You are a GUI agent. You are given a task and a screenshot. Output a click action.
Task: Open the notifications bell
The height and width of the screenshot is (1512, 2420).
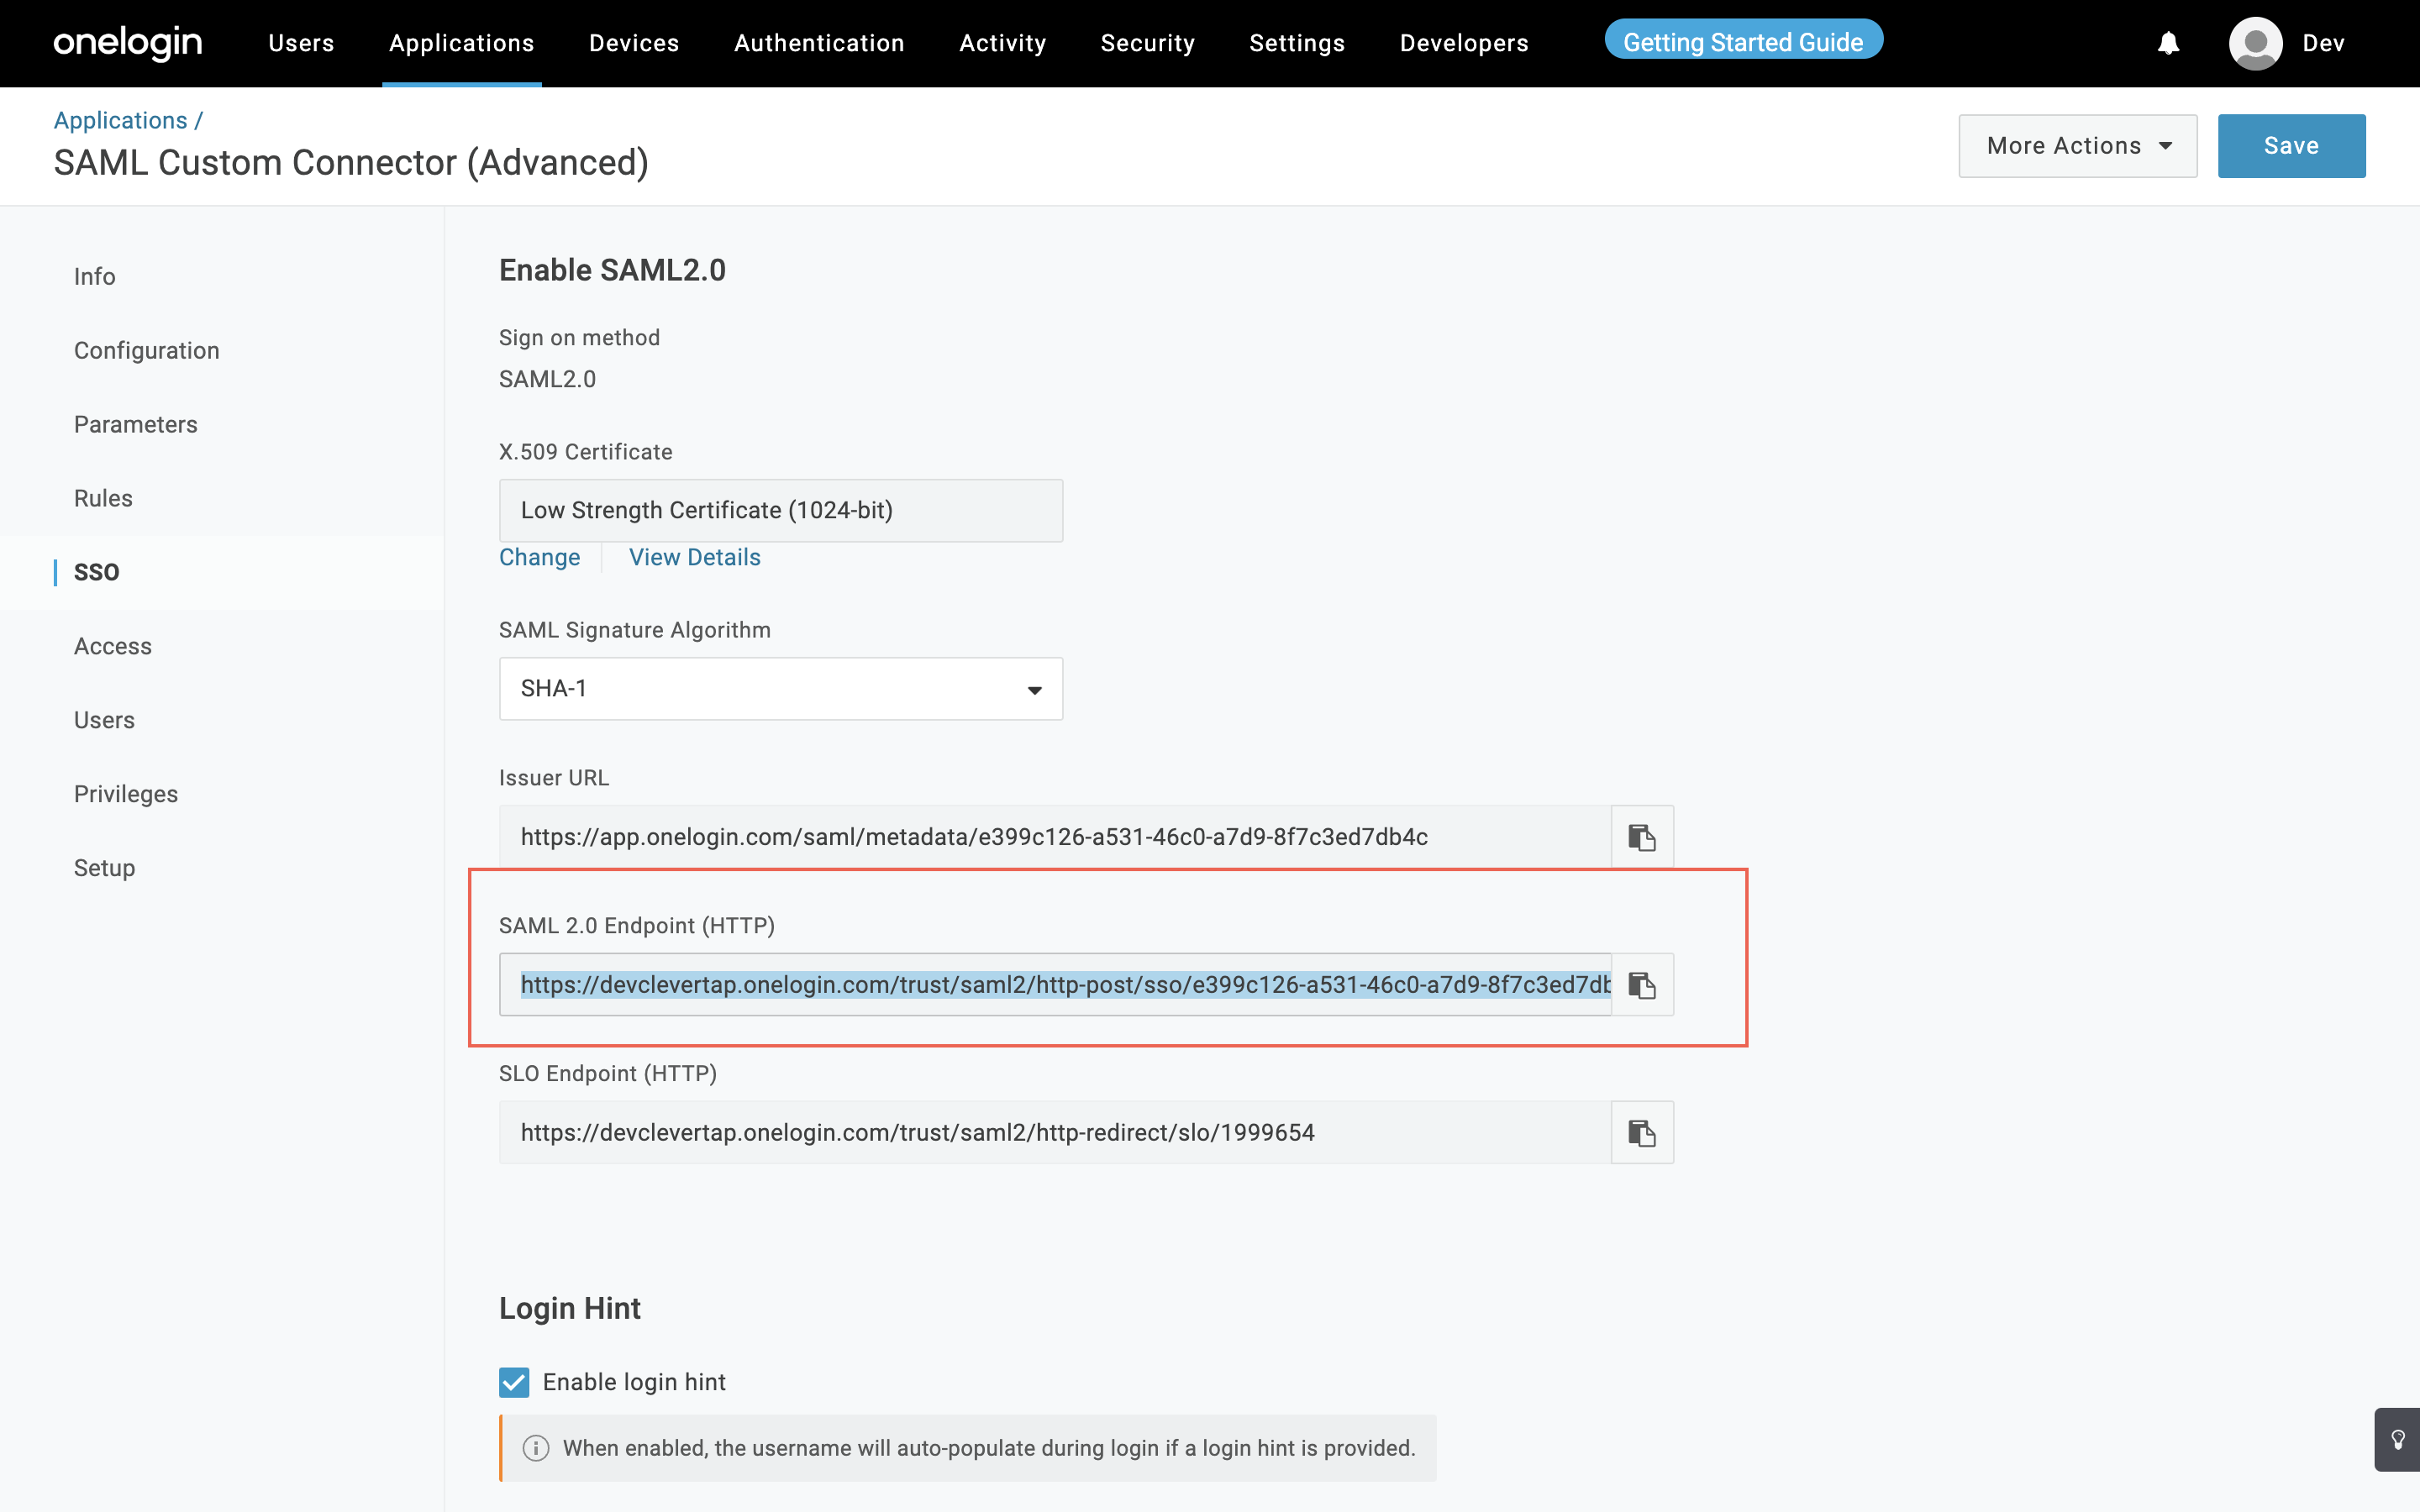point(2168,43)
